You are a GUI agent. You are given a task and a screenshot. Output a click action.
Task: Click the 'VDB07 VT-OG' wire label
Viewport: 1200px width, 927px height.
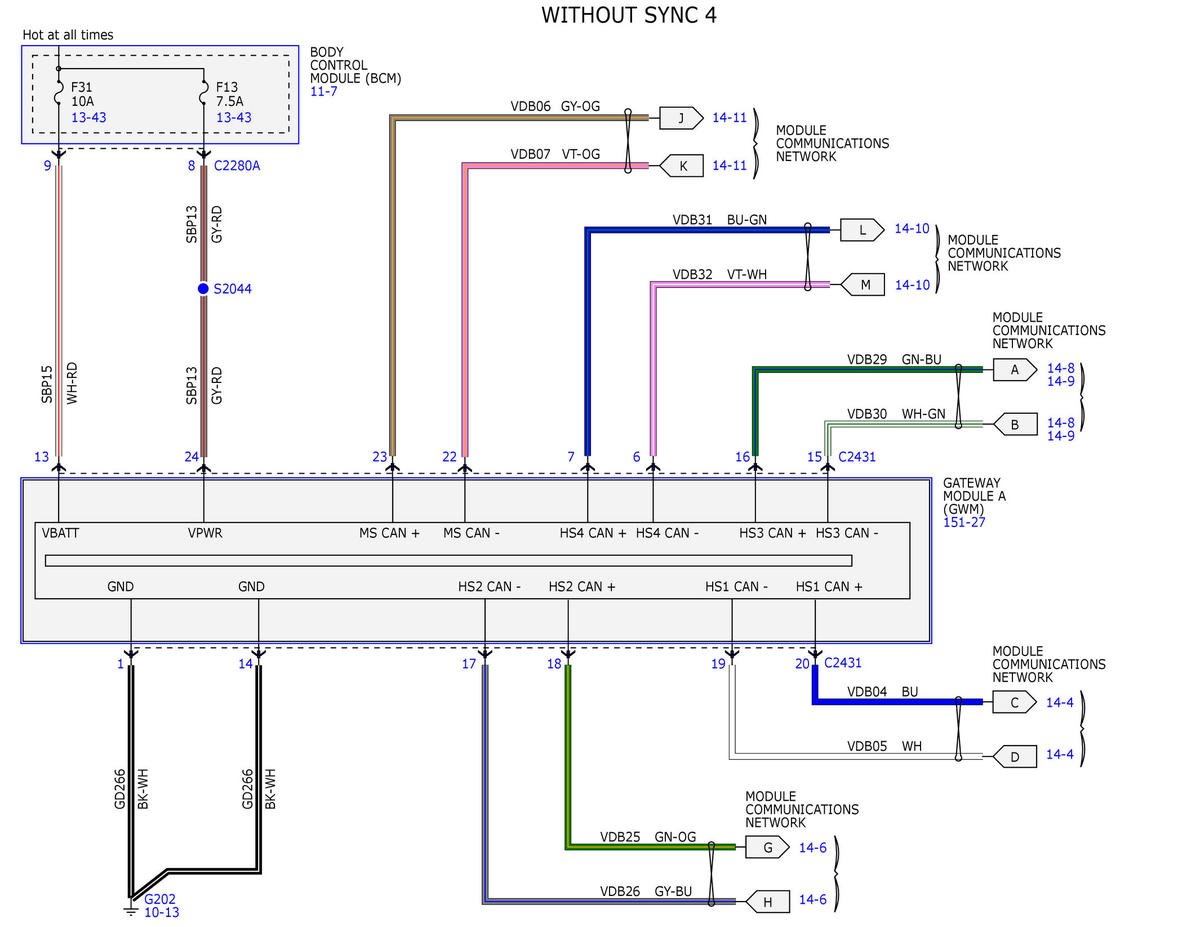[555, 155]
